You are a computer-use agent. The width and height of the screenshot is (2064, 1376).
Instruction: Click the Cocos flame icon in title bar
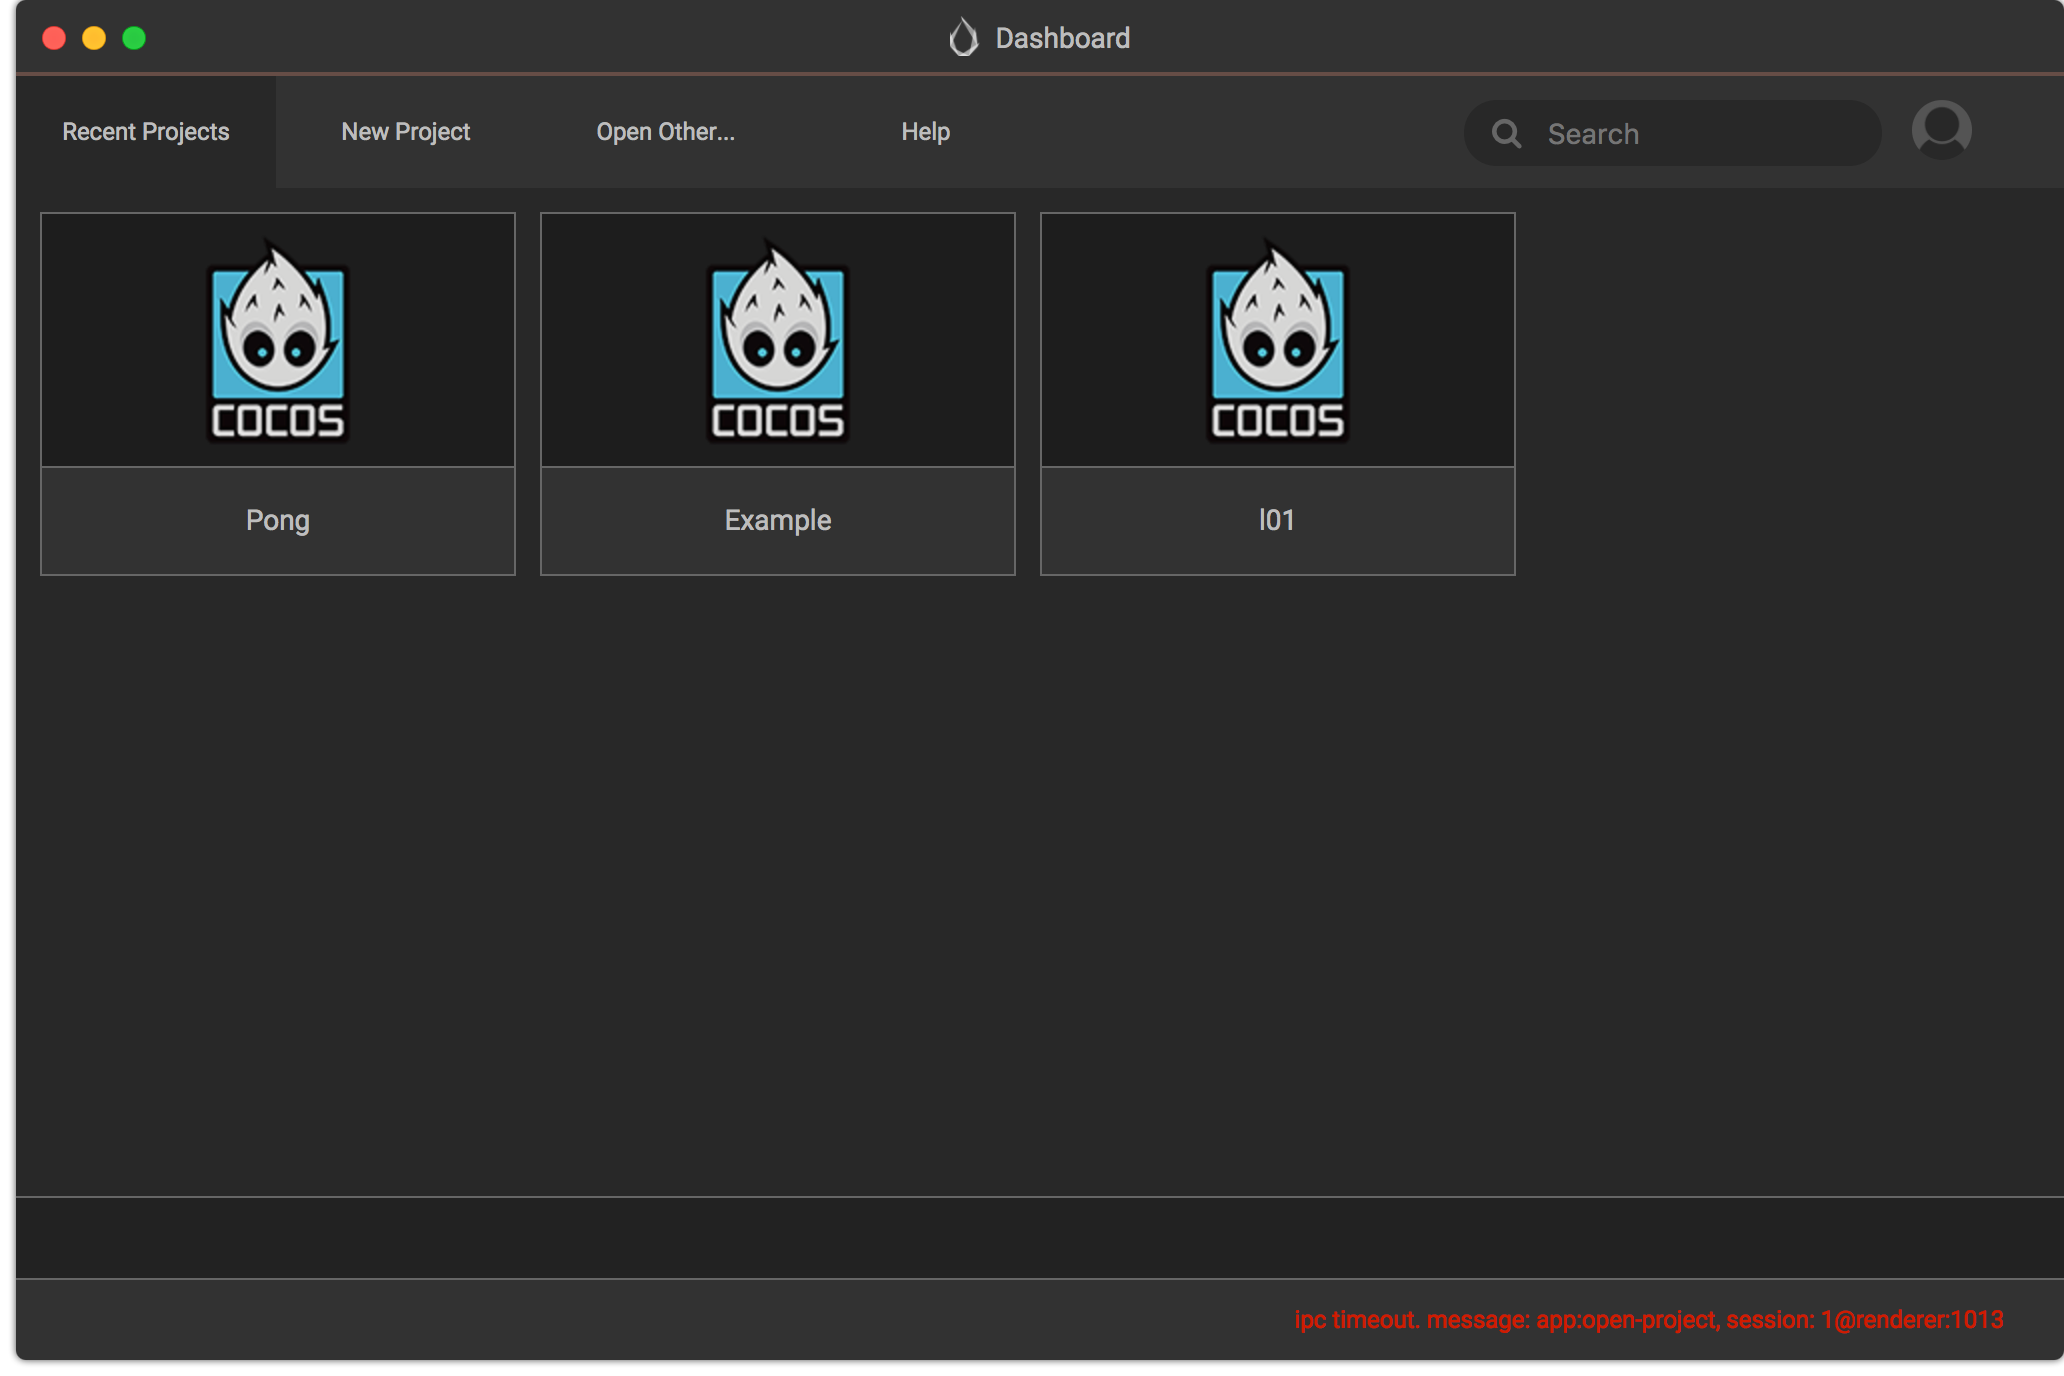point(963,38)
